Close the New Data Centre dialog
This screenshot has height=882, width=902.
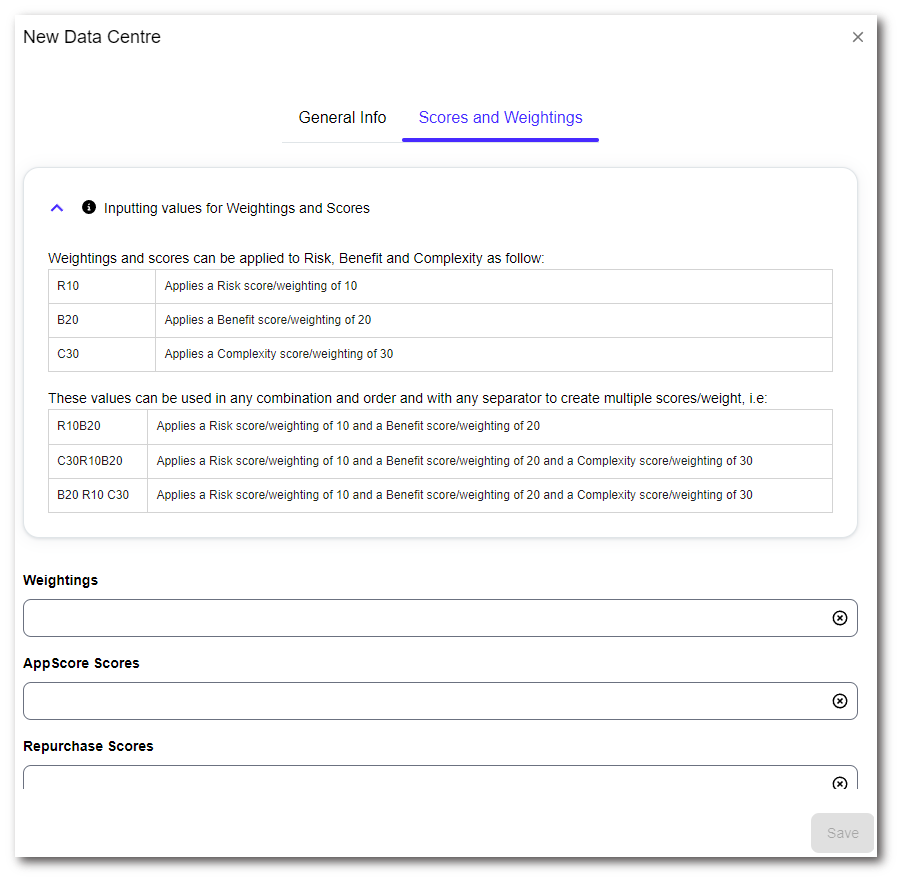857,37
